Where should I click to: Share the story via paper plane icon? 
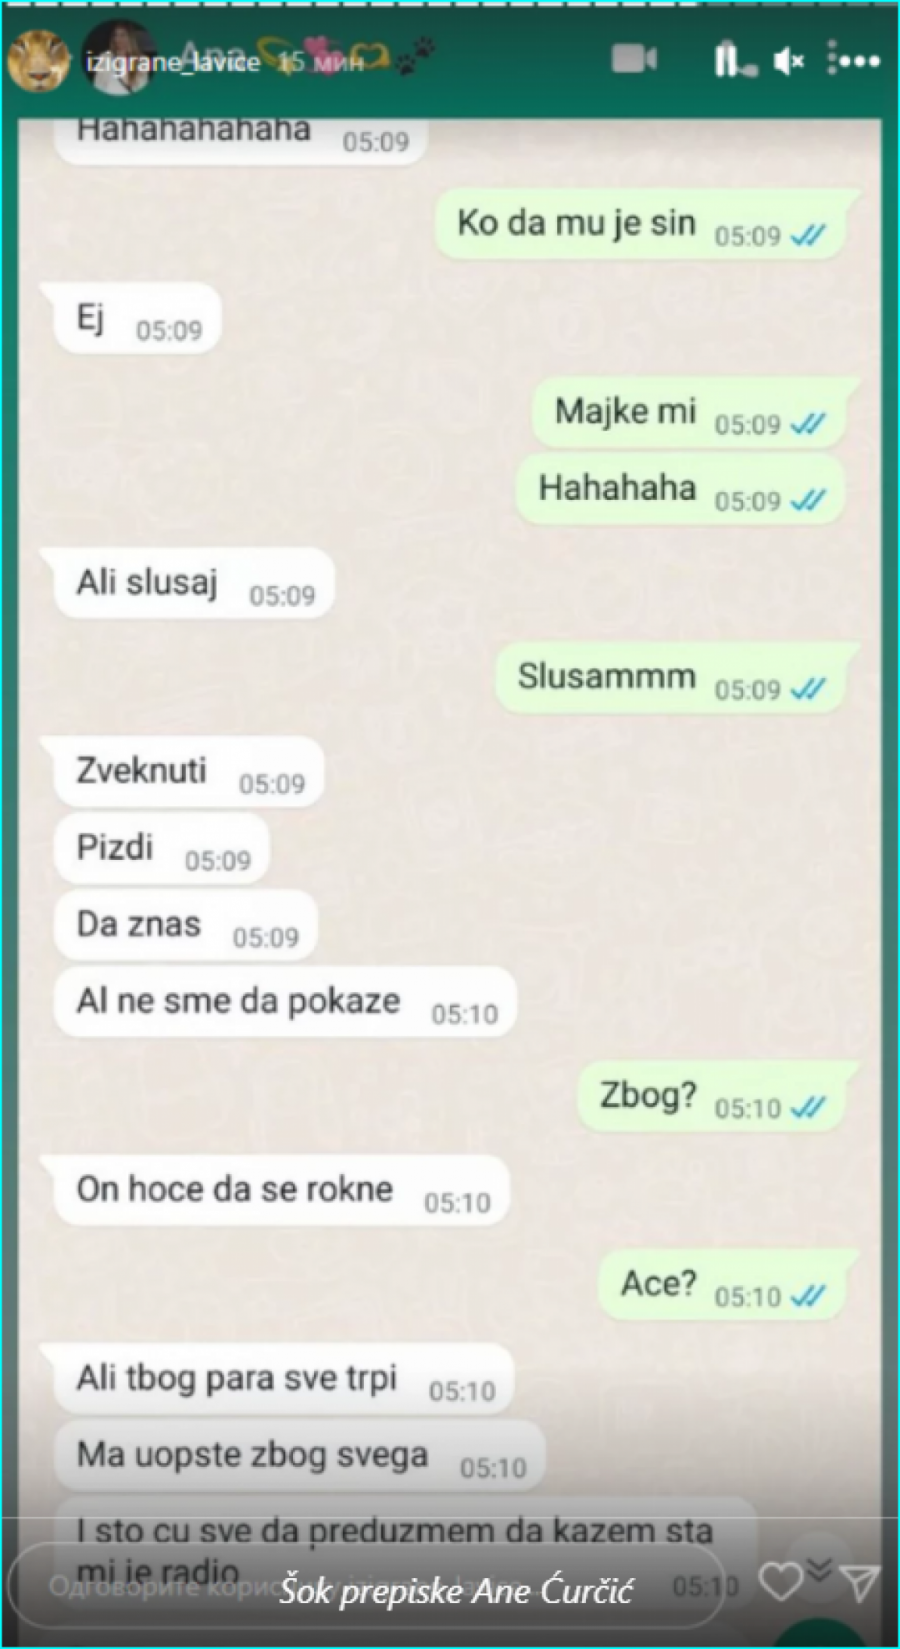(x=860, y=1582)
